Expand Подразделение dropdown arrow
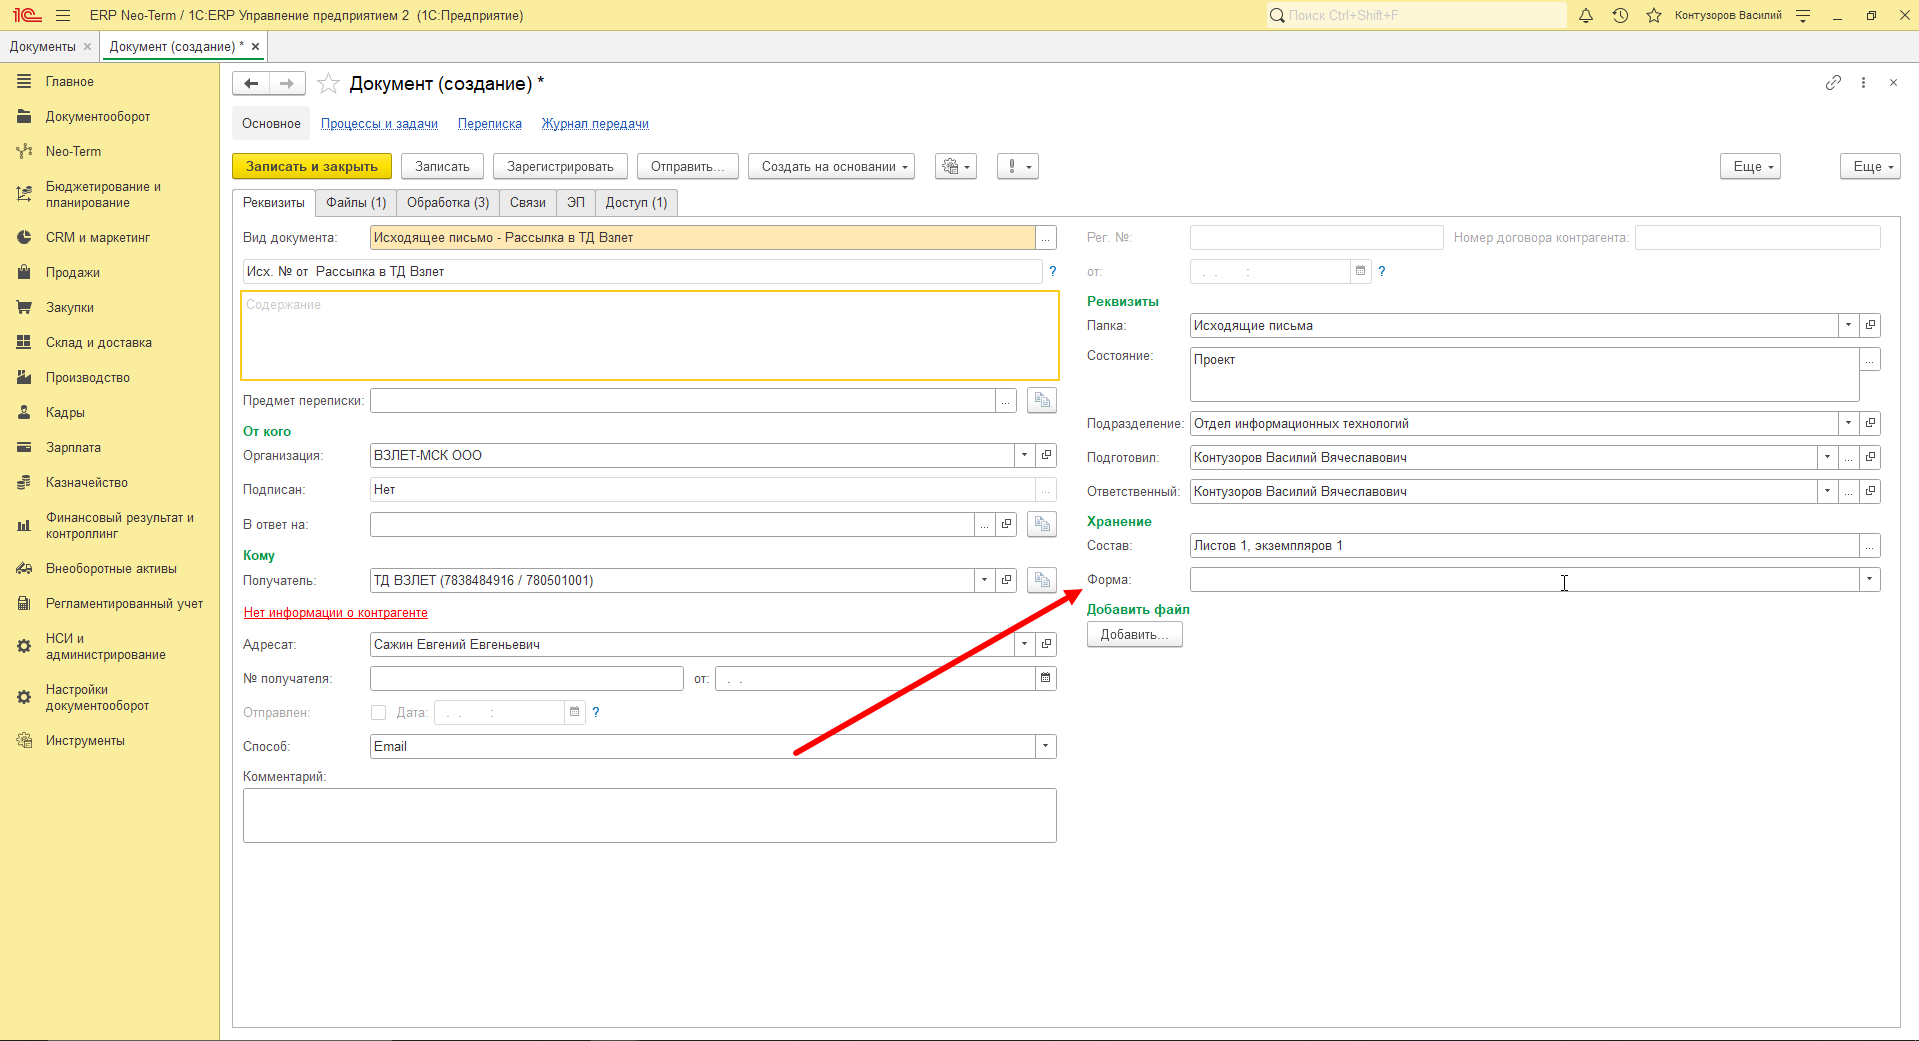 [1848, 423]
